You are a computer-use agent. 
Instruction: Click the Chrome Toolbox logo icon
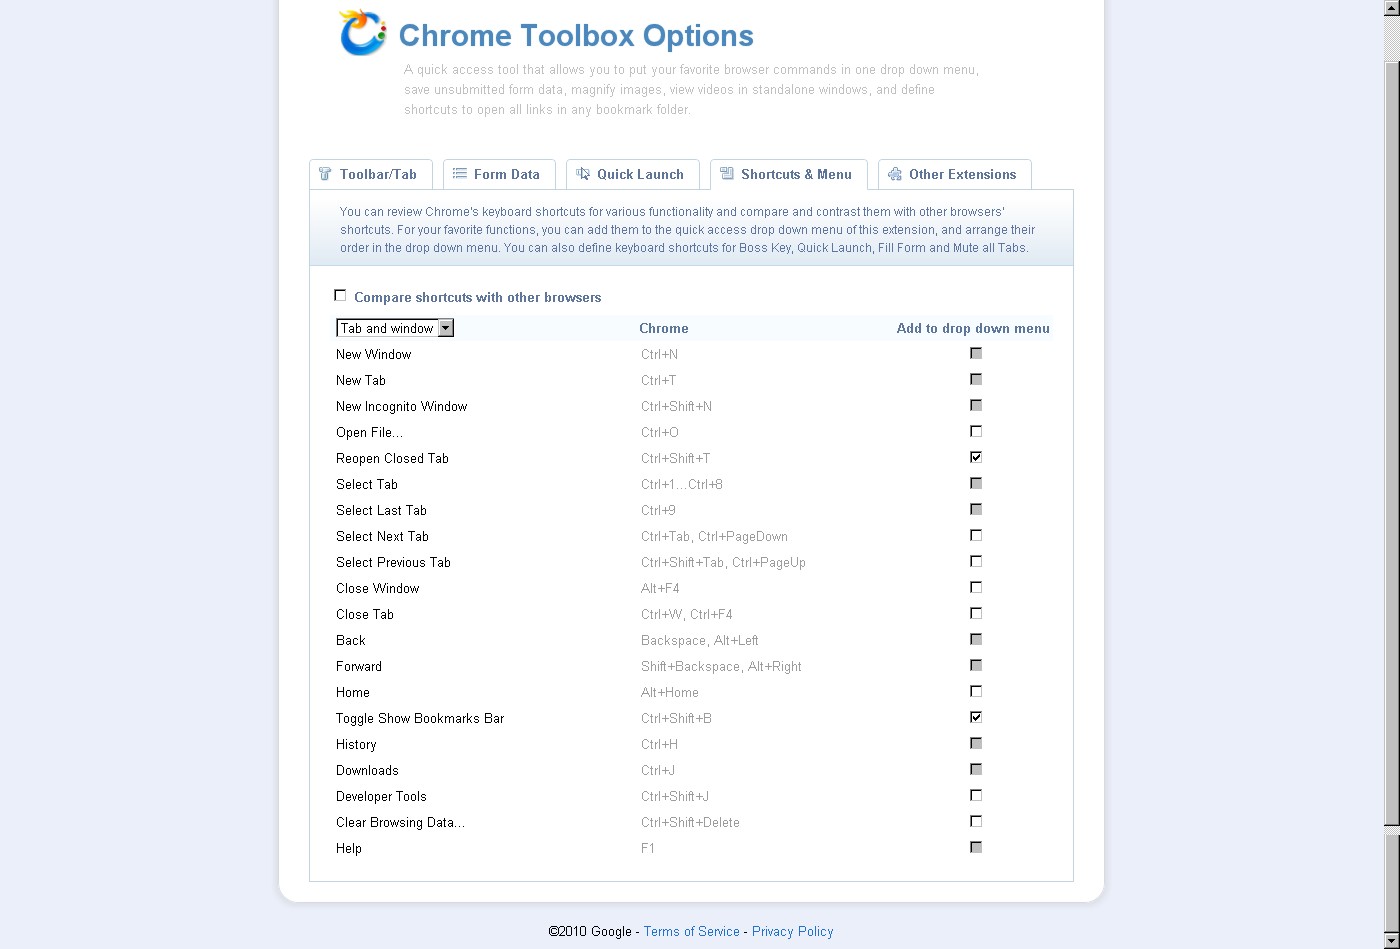click(362, 32)
